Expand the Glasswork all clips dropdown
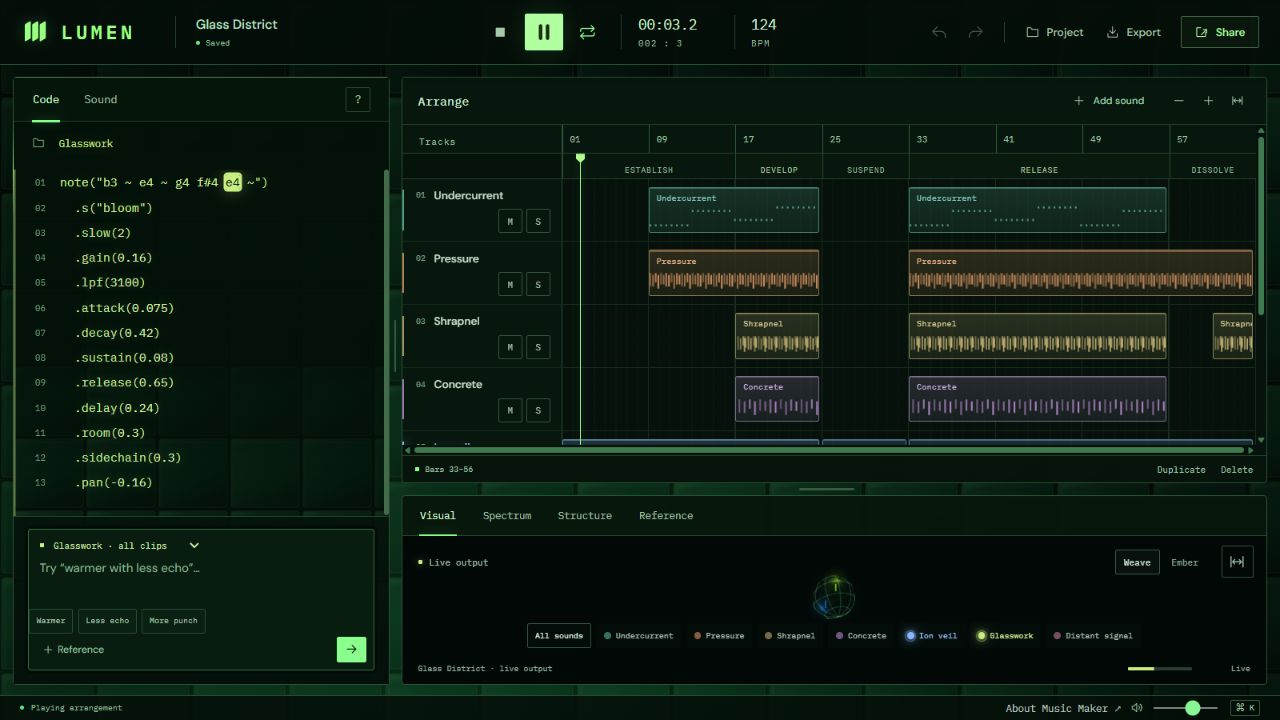This screenshot has height=720, width=1280. click(x=120, y=546)
